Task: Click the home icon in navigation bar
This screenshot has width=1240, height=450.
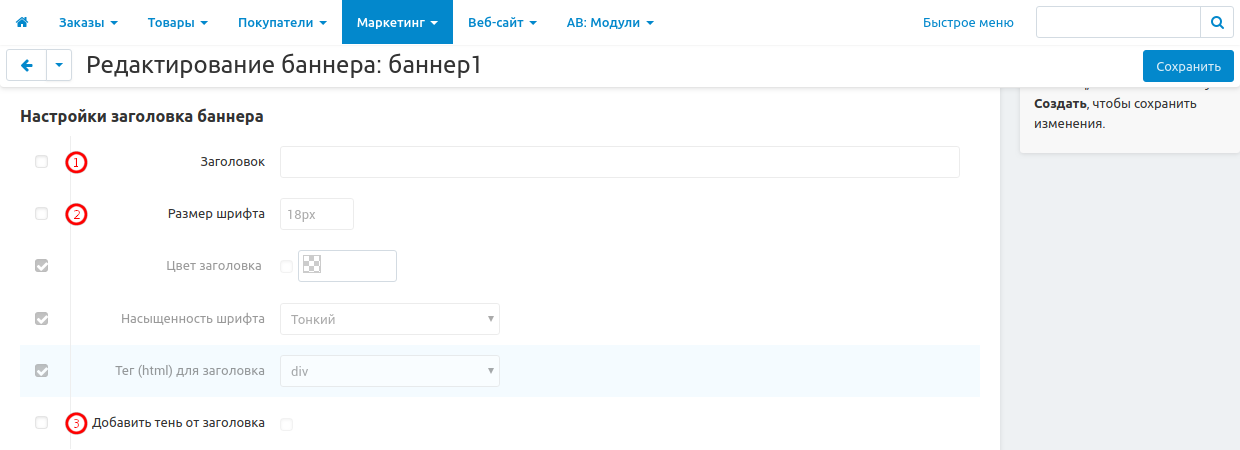Action: (x=22, y=22)
